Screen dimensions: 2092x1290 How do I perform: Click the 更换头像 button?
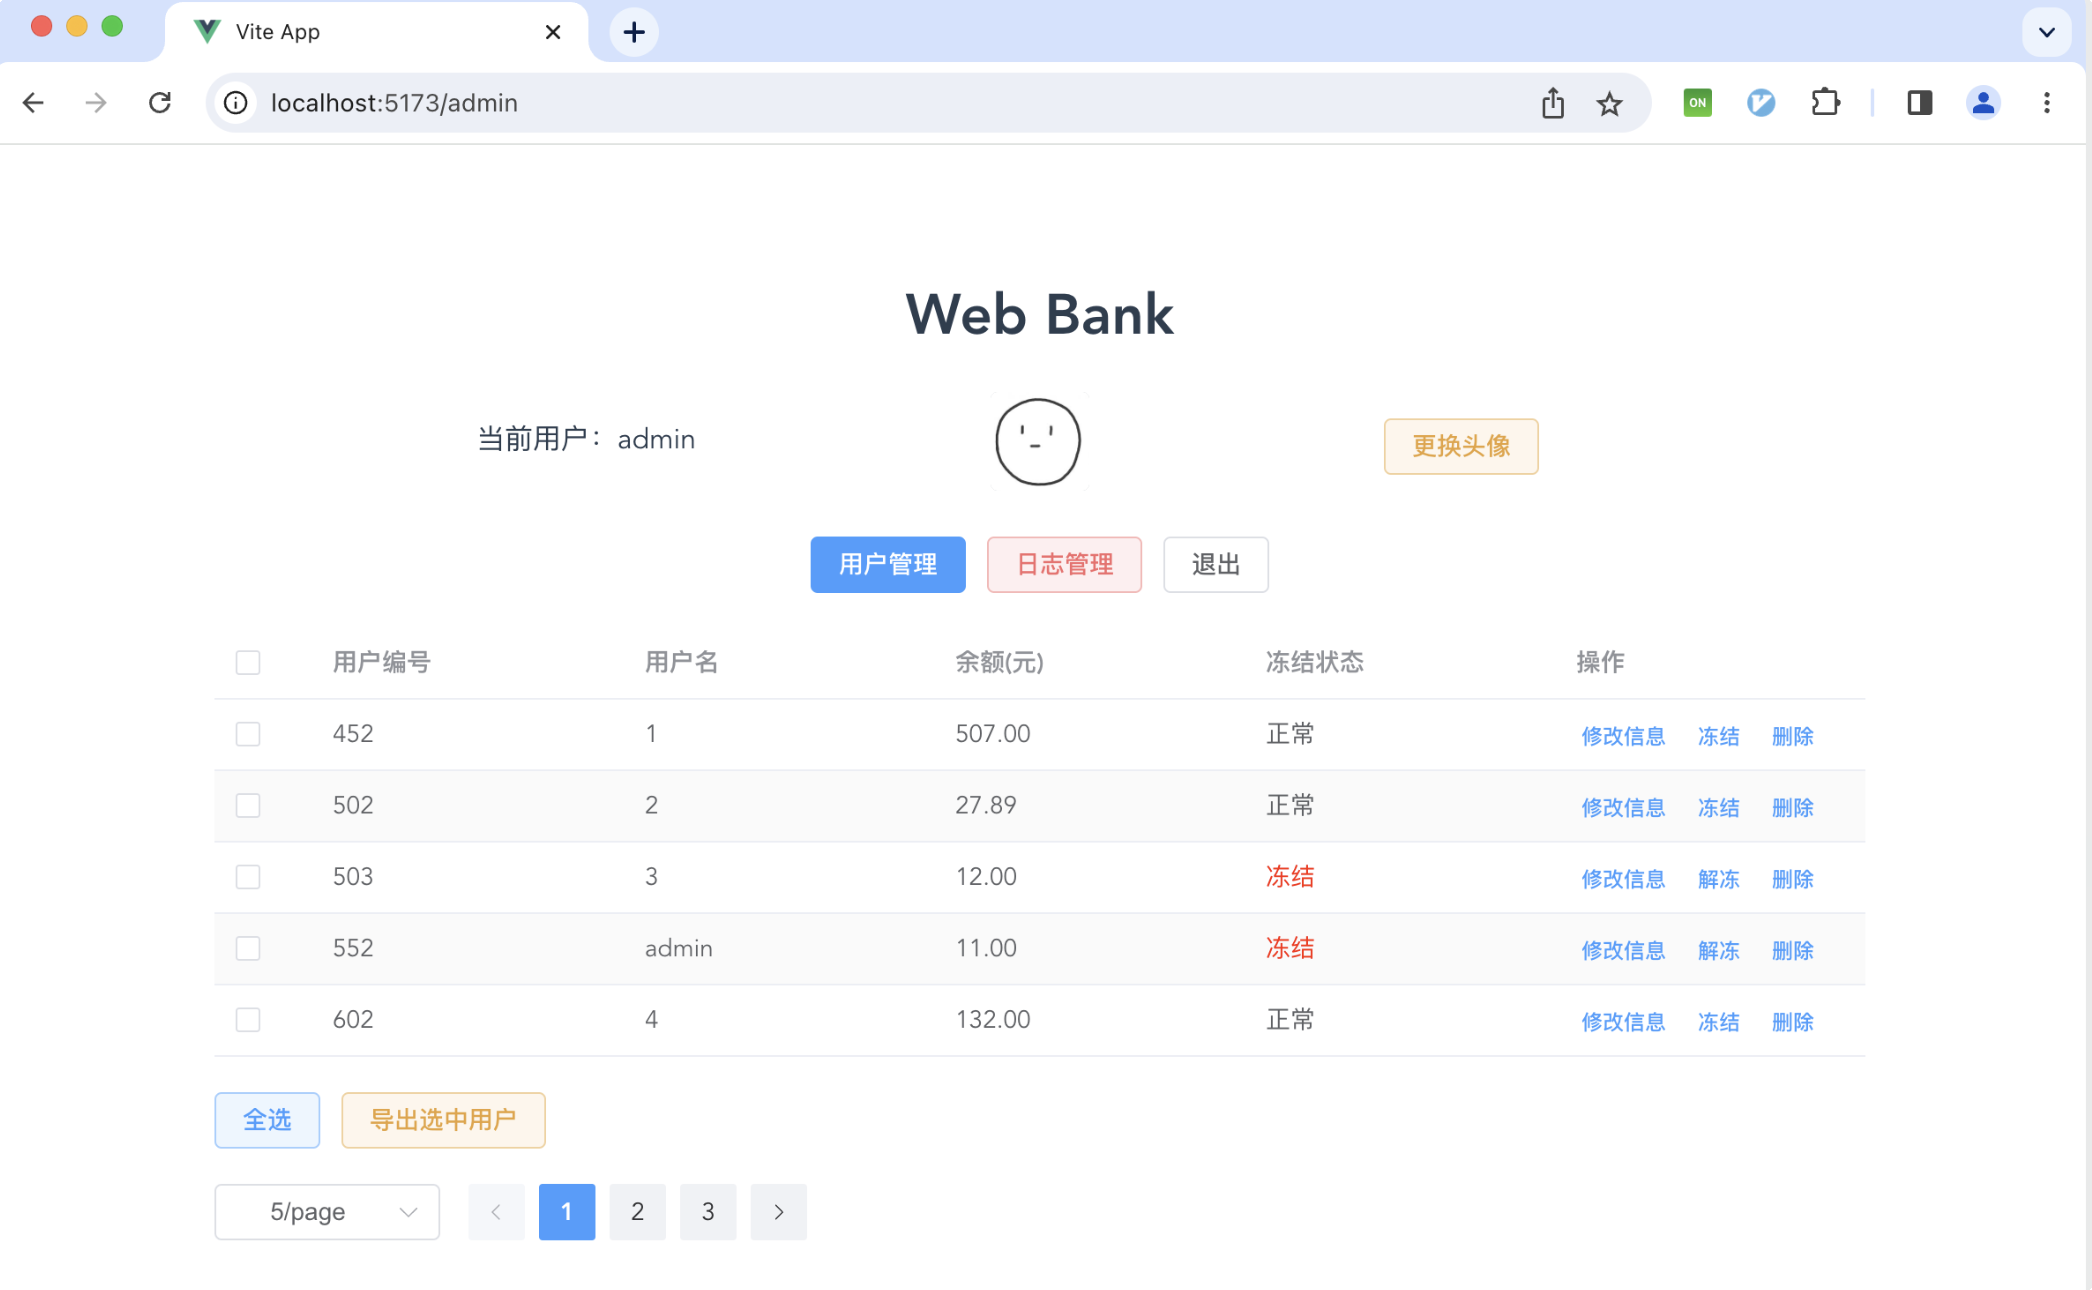click(1460, 446)
